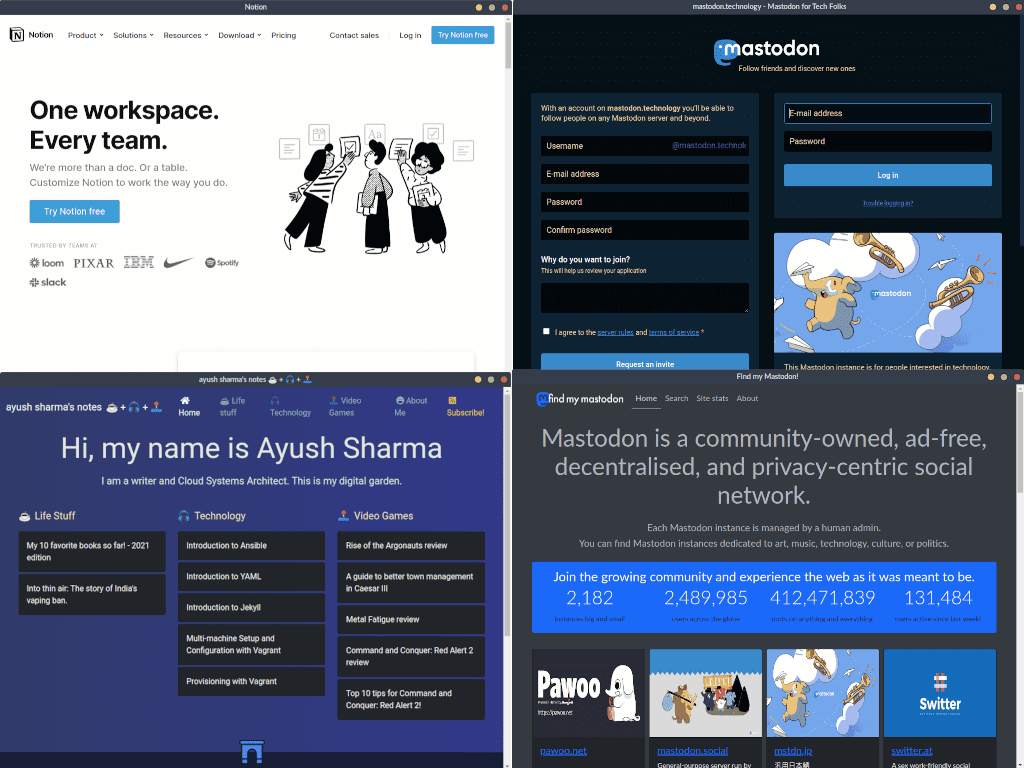Open the Download dropdown in Notion

240,35
